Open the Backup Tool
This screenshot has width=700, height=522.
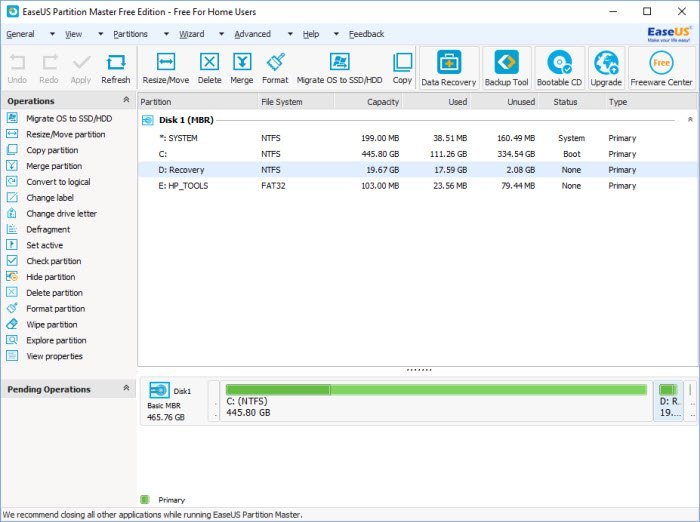tap(506, 68)
